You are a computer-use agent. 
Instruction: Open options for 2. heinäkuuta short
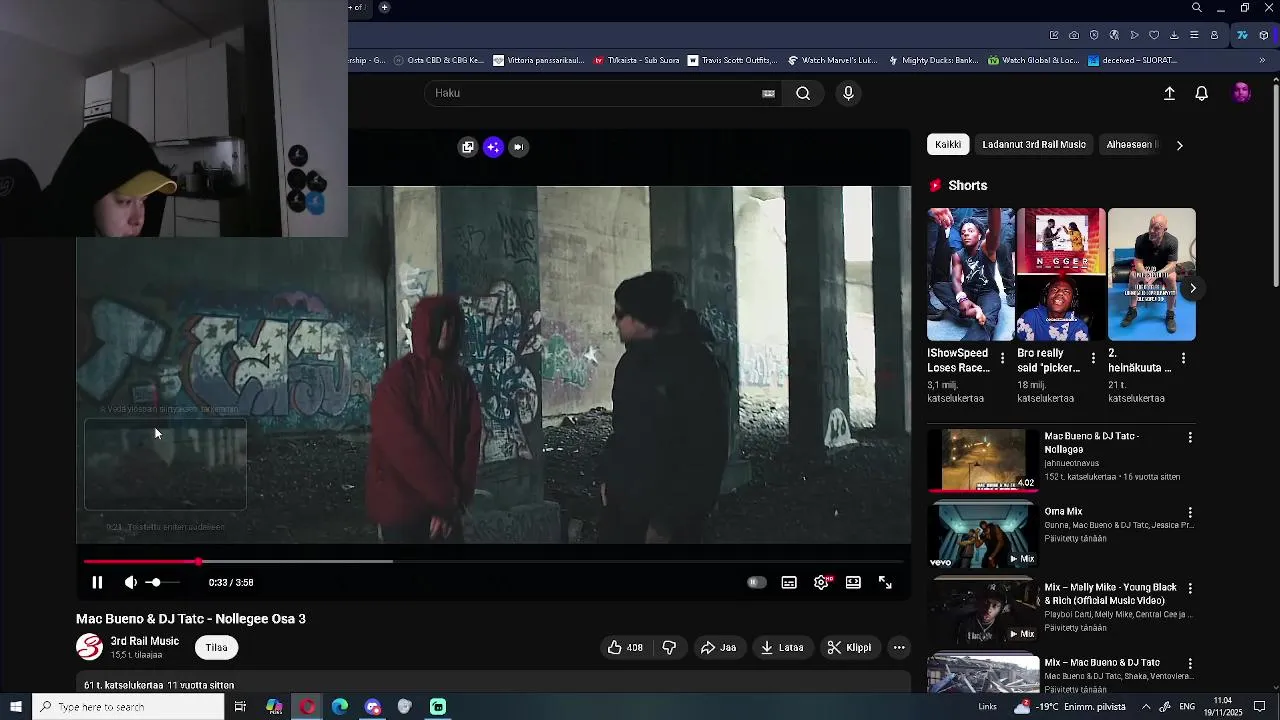1184,358
